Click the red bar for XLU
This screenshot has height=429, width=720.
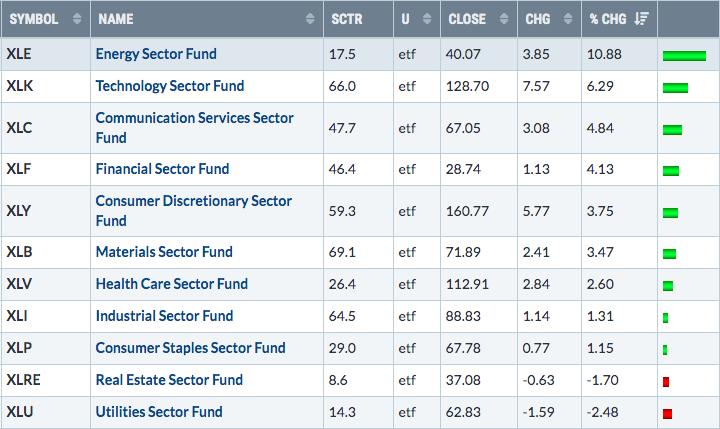click(x=667, y=413)
